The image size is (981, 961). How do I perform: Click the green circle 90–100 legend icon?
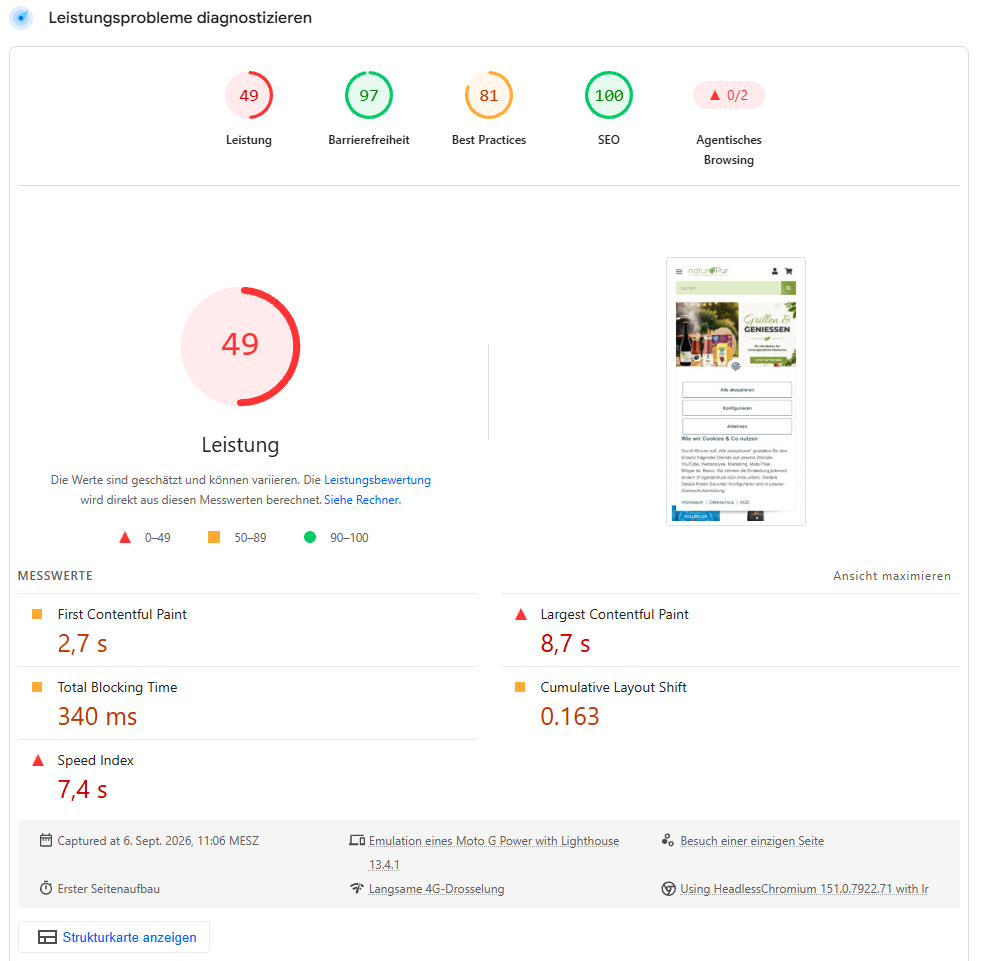pos(310,537)
